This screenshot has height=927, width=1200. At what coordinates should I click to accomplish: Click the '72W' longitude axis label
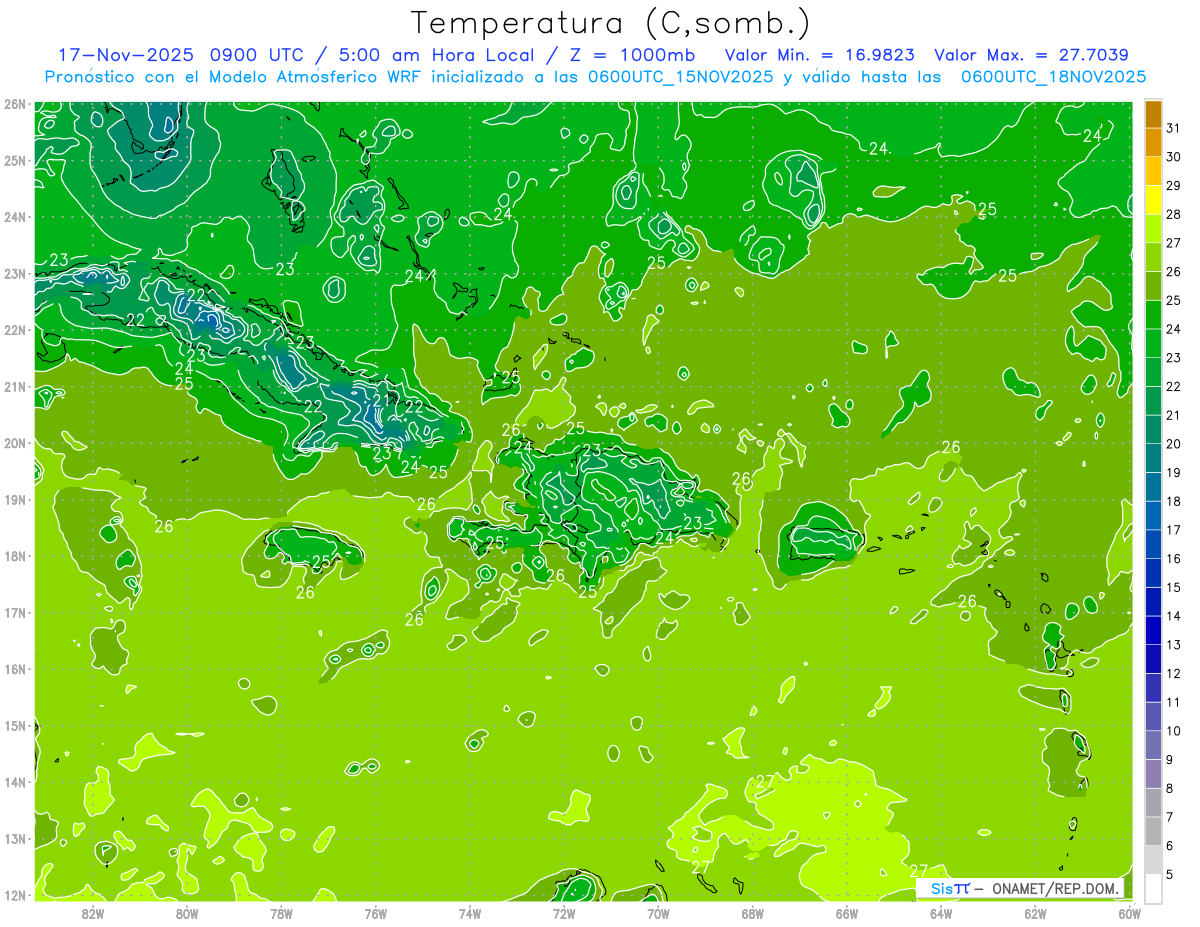point(564,913)
